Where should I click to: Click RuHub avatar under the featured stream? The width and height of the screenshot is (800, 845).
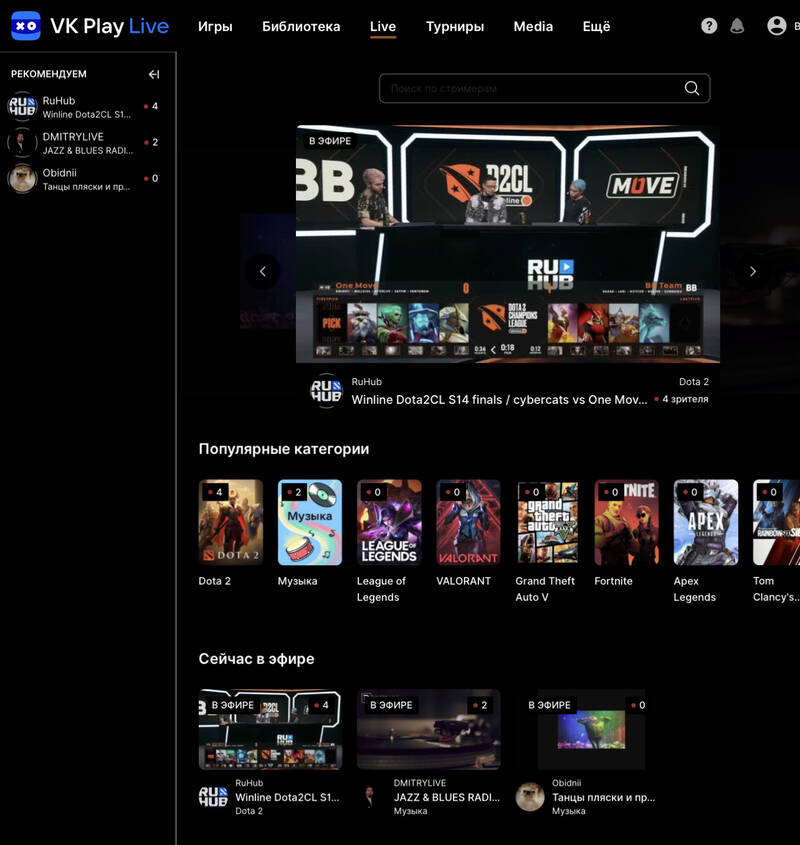(326, 390)
